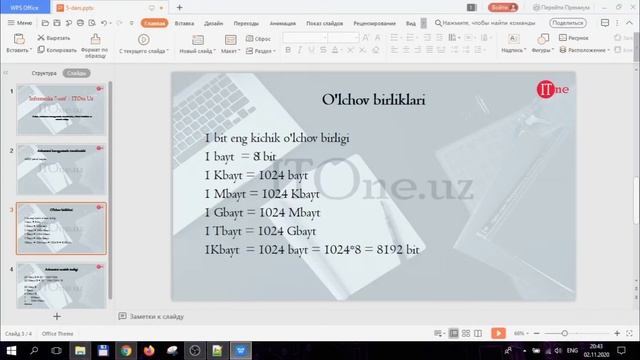Switch to slide sorter view icon
The image size is (640, 360).
[466, 333]
